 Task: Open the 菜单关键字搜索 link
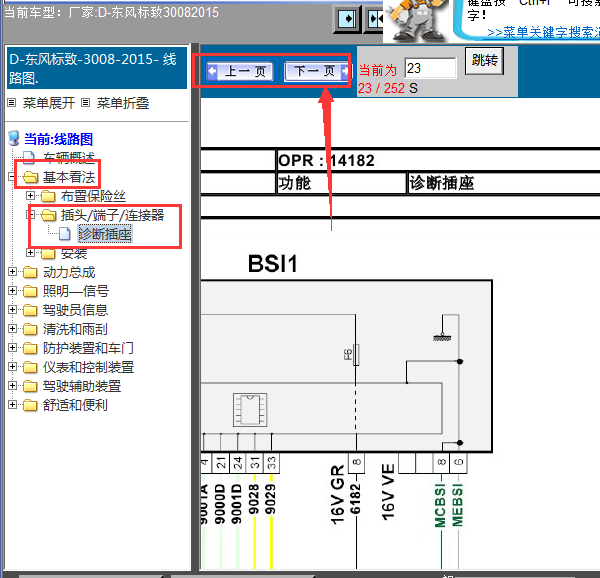pos(543,33)
